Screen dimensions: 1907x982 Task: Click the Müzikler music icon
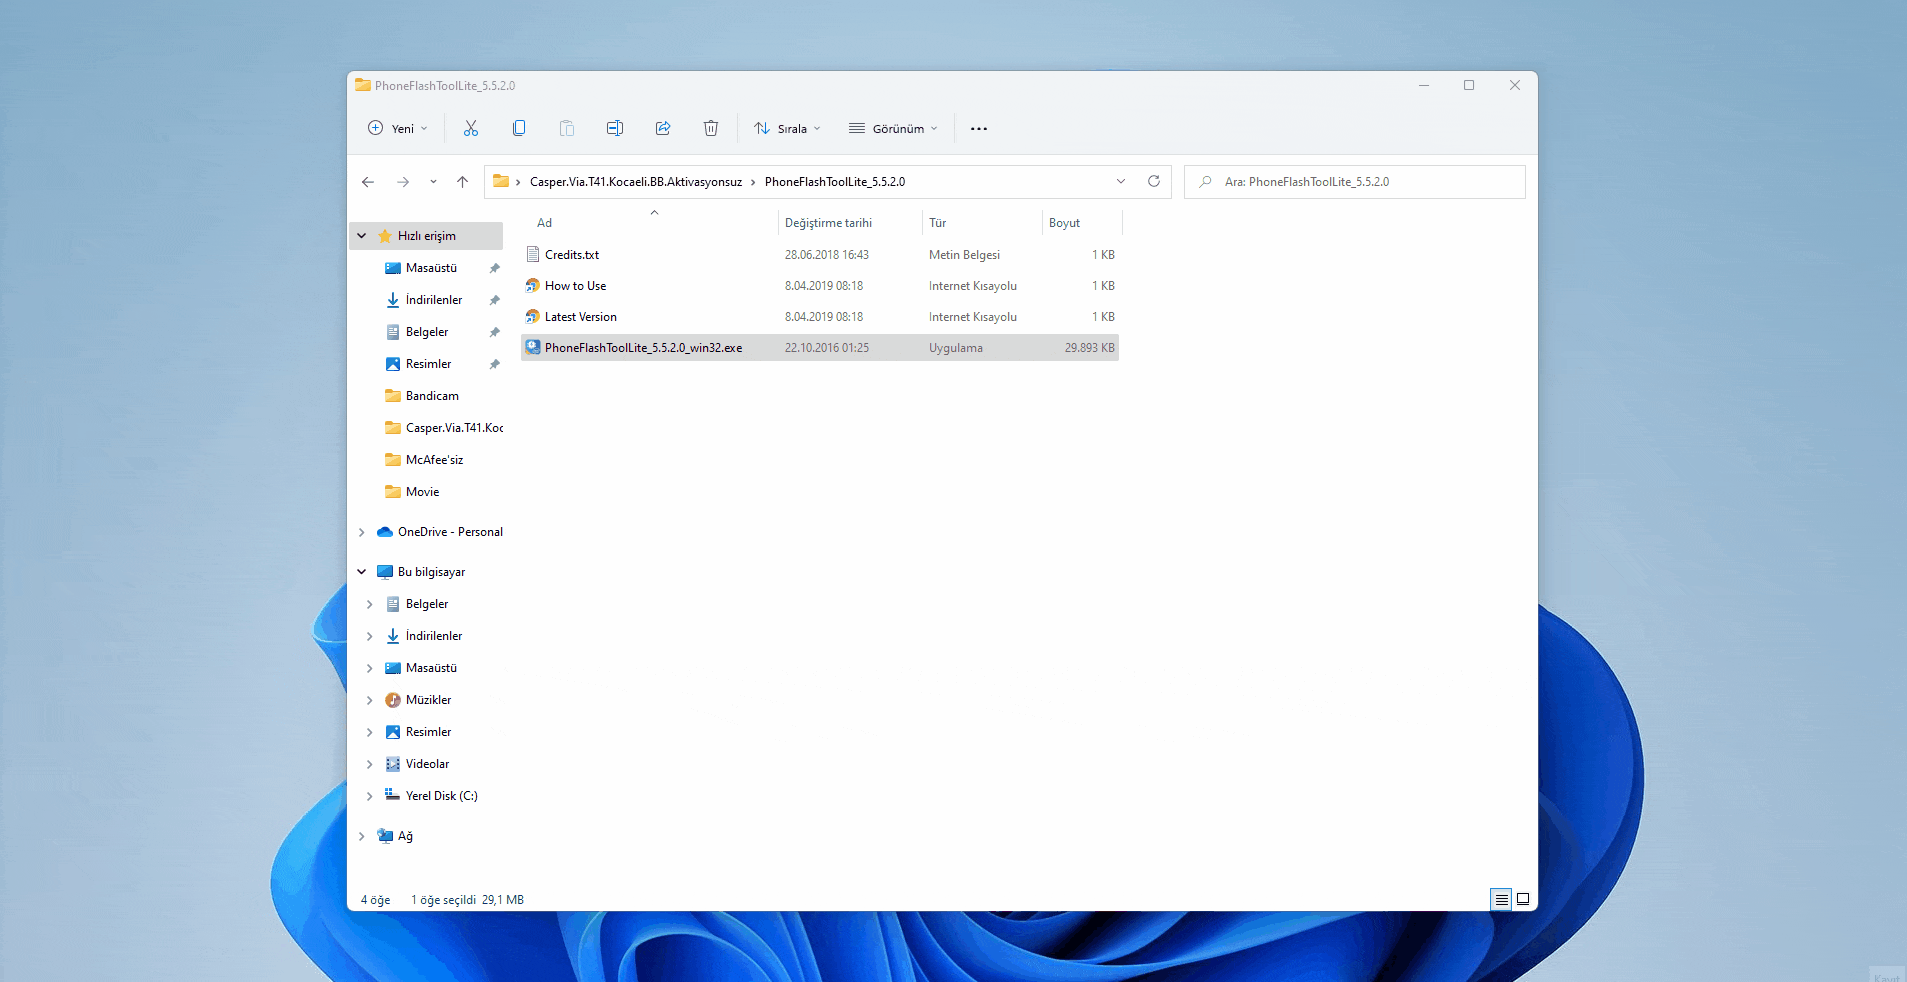(x=393, y=700)
